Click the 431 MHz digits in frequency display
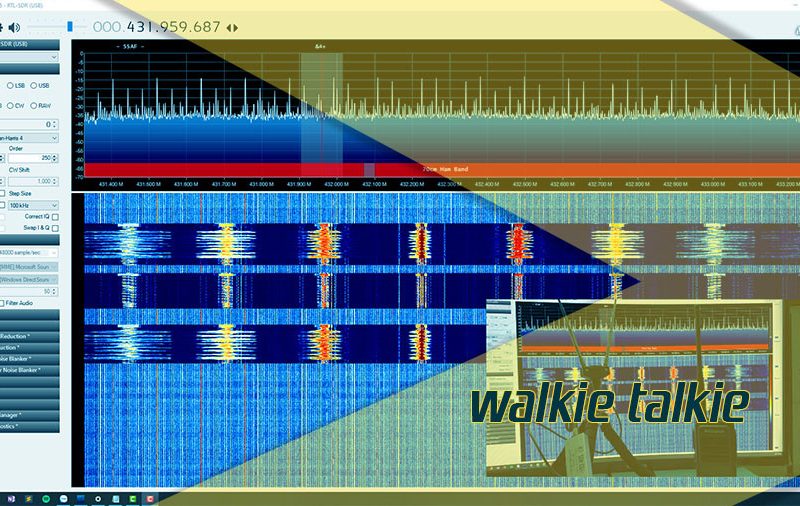Viewport: 800px width, 506px height. point(140,27)
